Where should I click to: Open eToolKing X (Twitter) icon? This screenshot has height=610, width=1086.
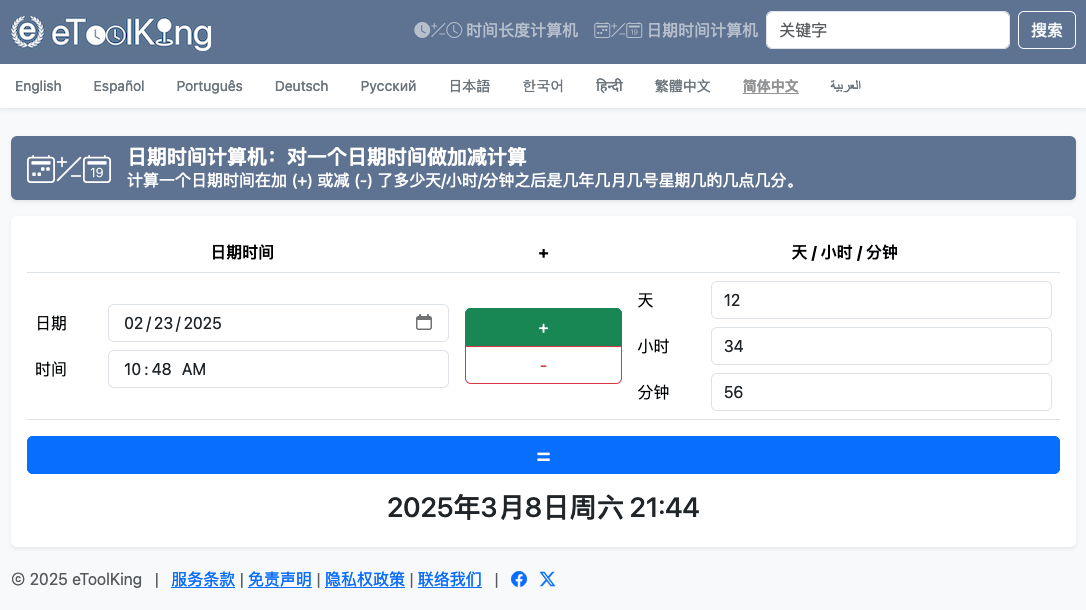547,579
